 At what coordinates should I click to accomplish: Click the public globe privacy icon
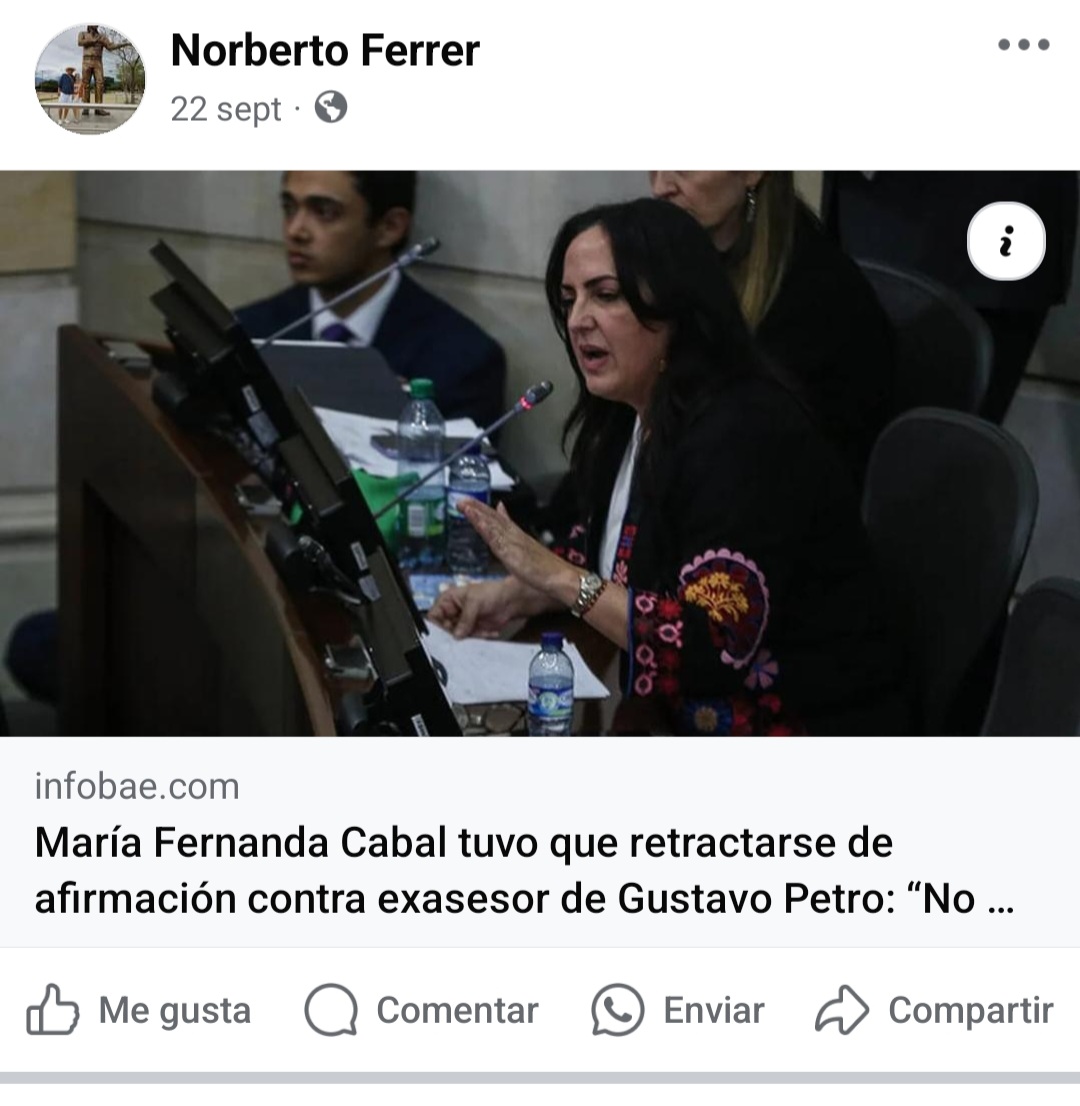coord(331,107)
